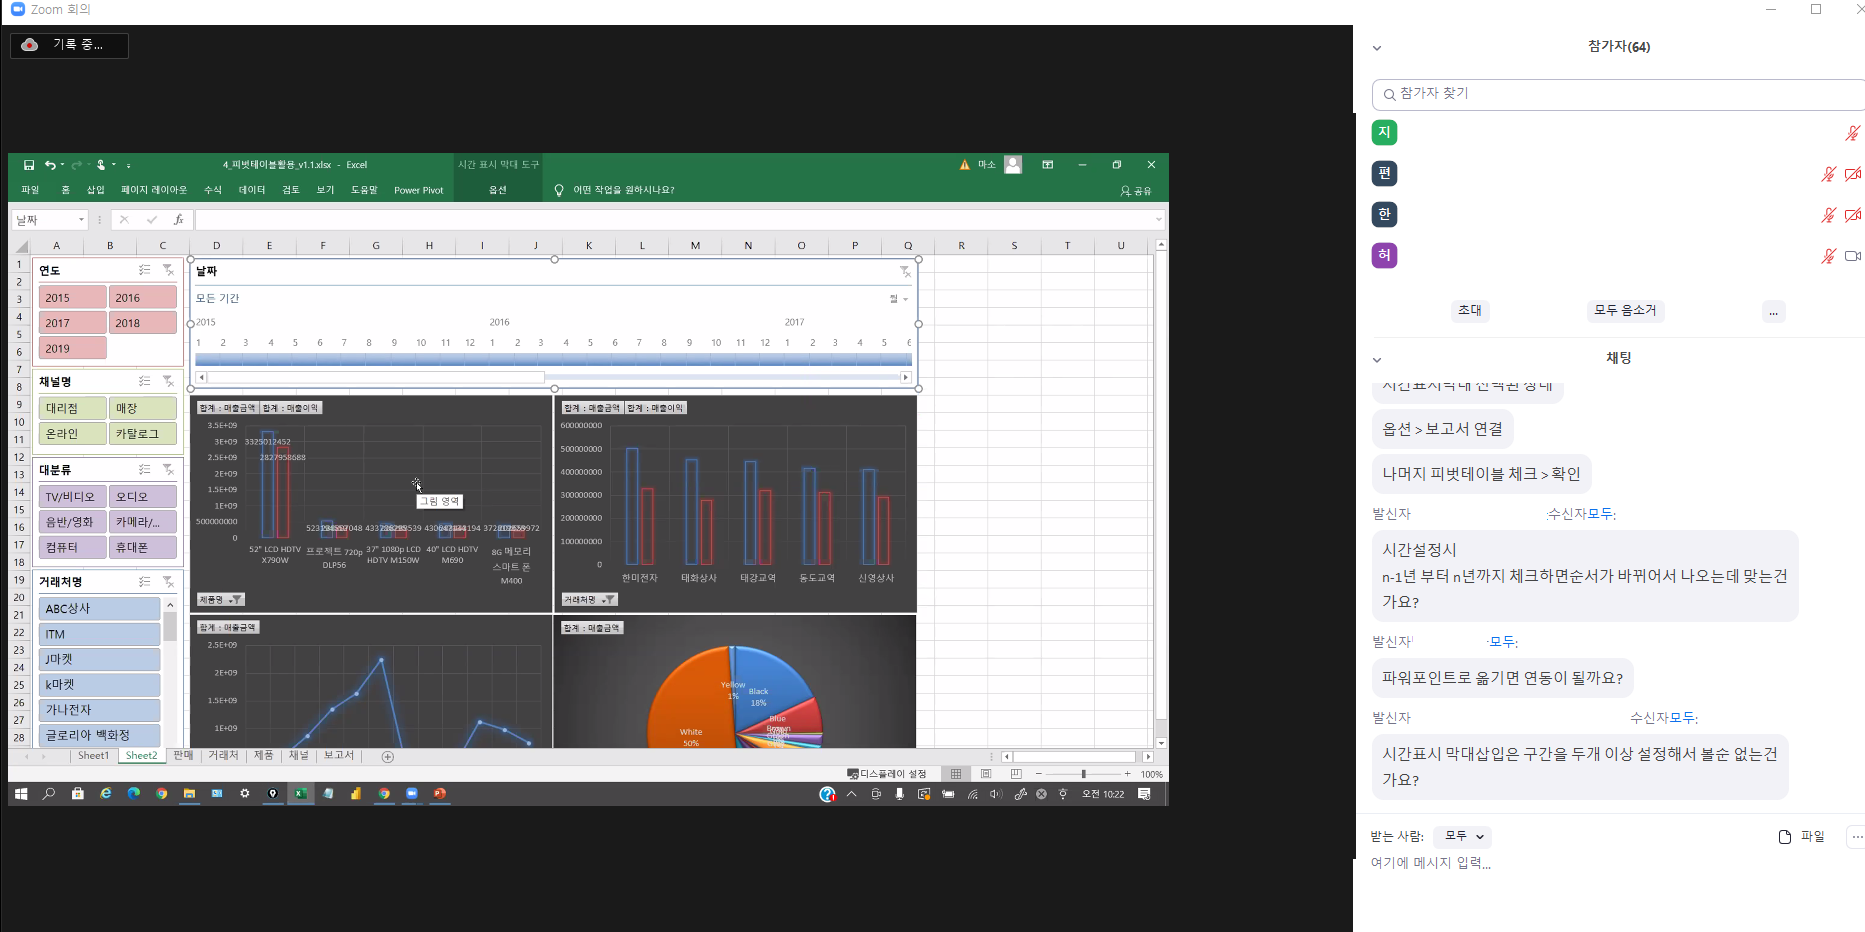1865x932 pixels.
Task: Click the save icon in Excel toolbar
Action: [x=29, y=165]
